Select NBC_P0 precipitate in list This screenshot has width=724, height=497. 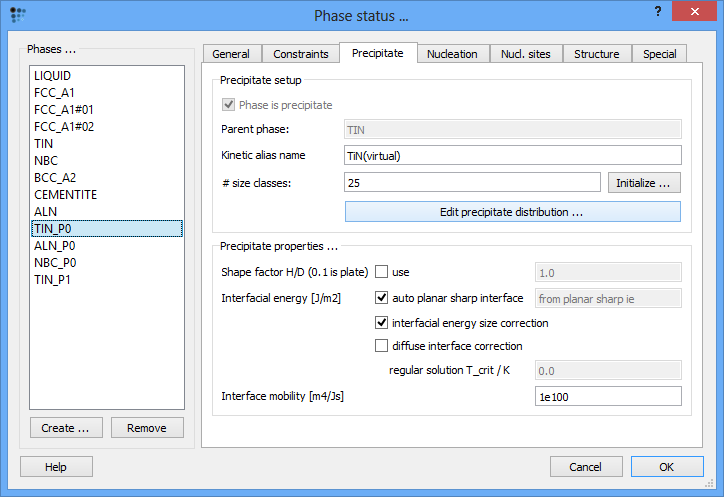click(107, 263)
